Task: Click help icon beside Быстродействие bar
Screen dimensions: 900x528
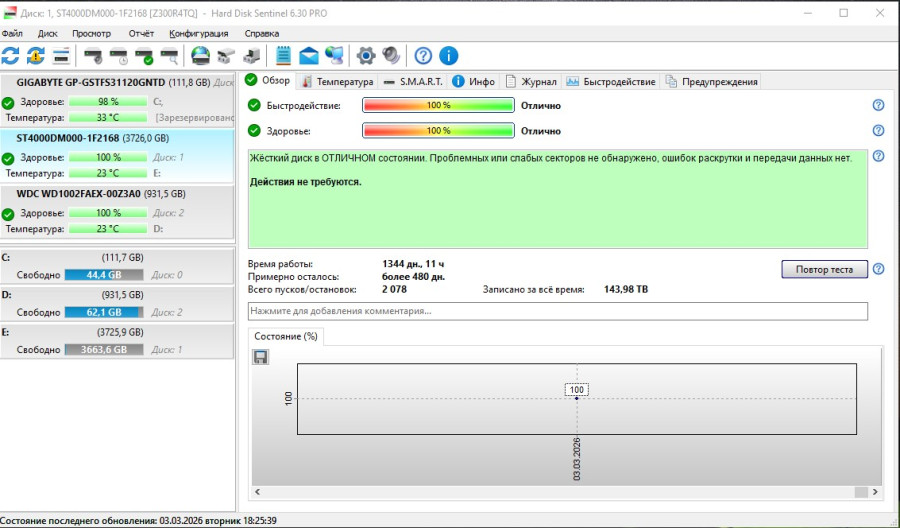Action: coord(878,105)
